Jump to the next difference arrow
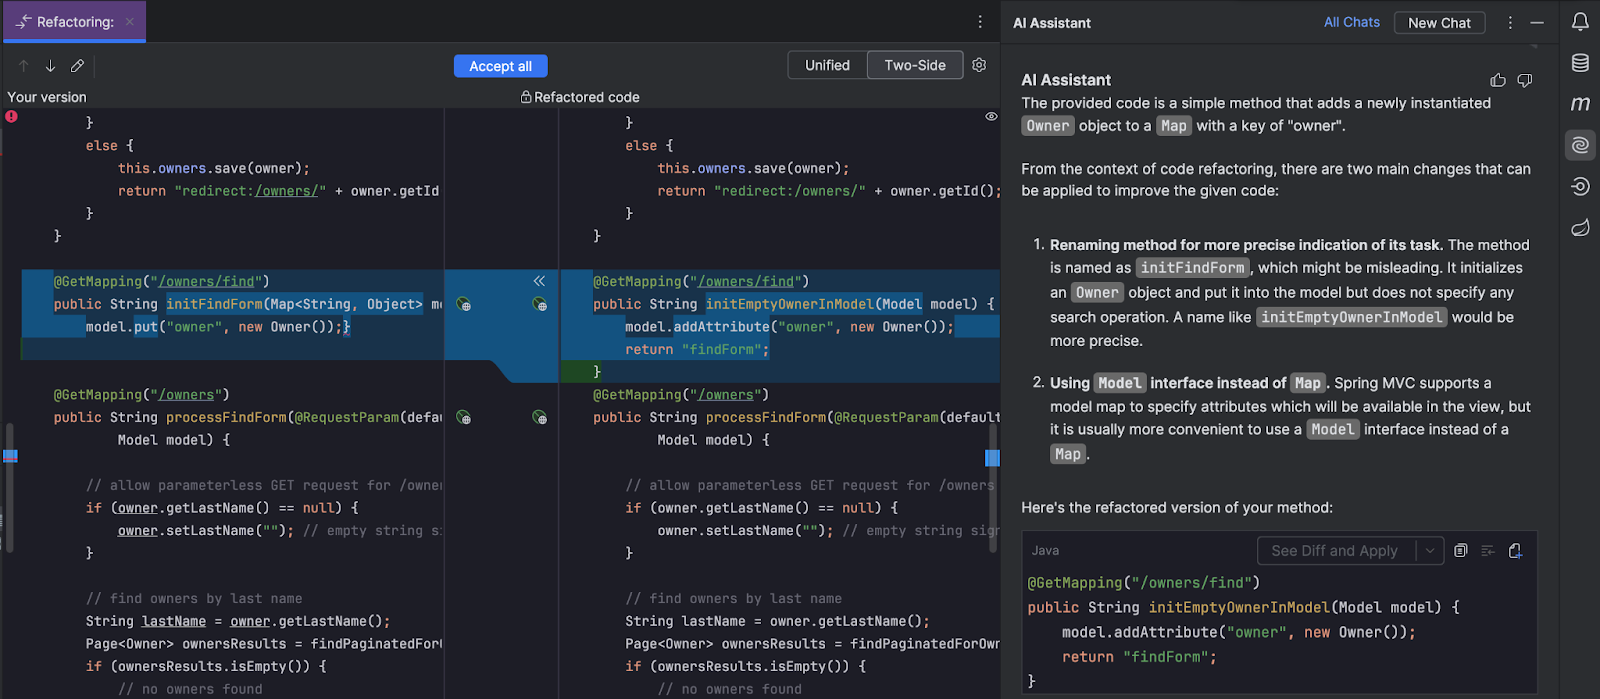 pos(50,66)
